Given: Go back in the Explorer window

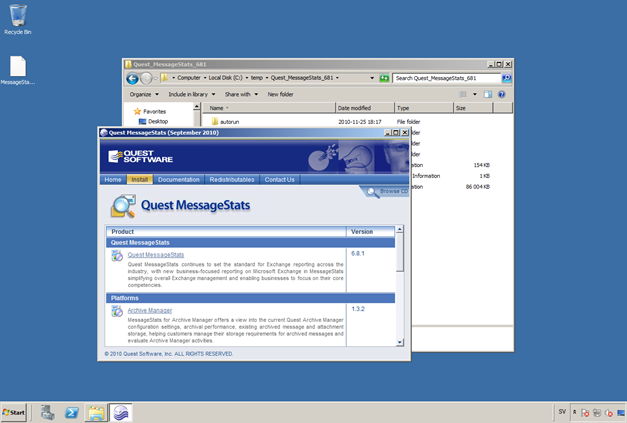Looking at the screenshot, I should (132, 78).
